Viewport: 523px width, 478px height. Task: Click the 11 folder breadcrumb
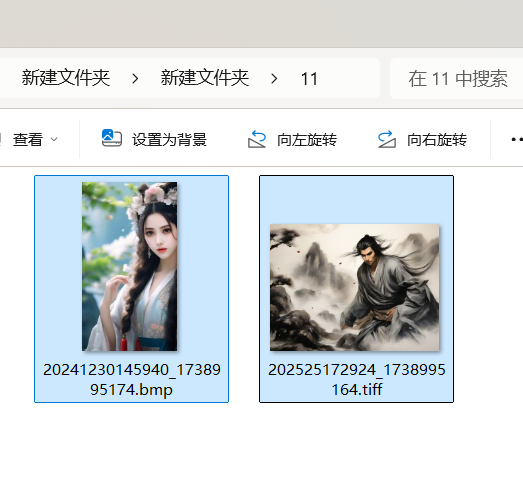pos(309,79)
